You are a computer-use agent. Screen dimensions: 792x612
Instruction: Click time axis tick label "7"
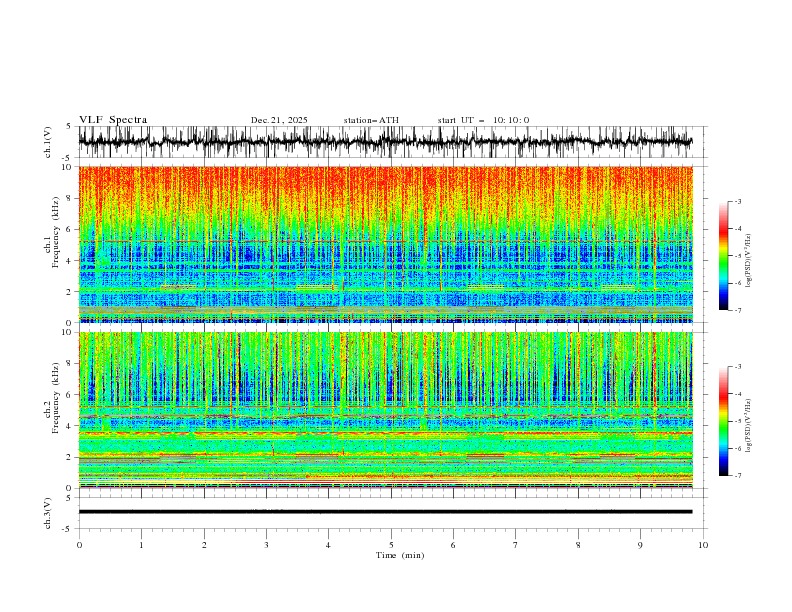point(516,545)
